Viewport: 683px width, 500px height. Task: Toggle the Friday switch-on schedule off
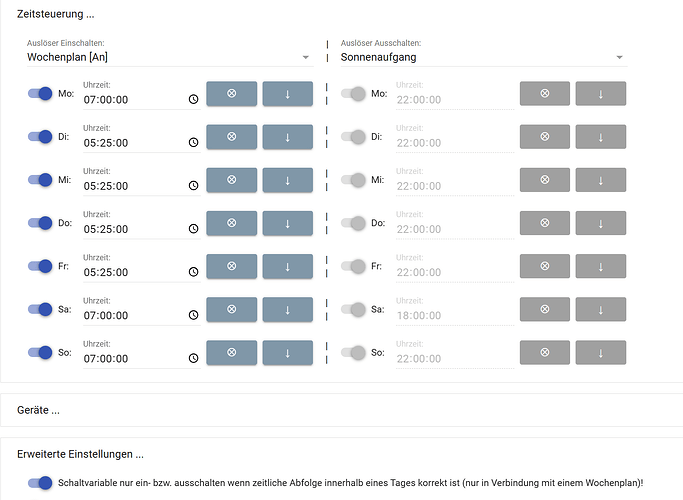click(40, 266)
